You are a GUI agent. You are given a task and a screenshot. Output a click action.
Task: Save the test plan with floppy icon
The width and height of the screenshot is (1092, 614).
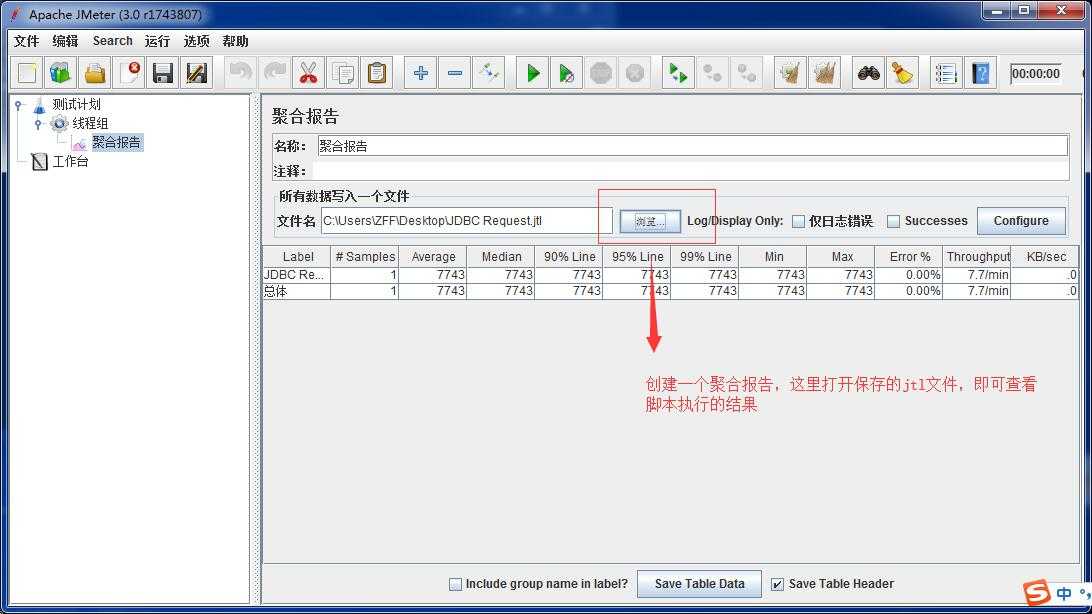(162, 72)
